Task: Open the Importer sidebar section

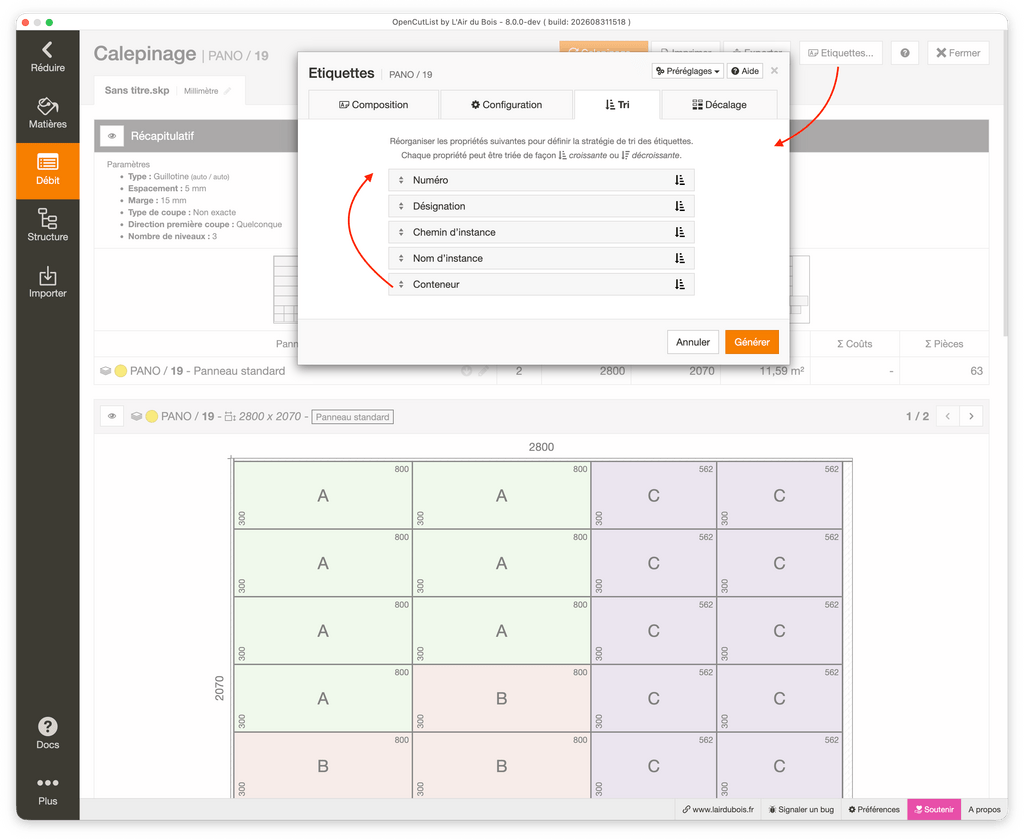Action: tap(48, 283)
